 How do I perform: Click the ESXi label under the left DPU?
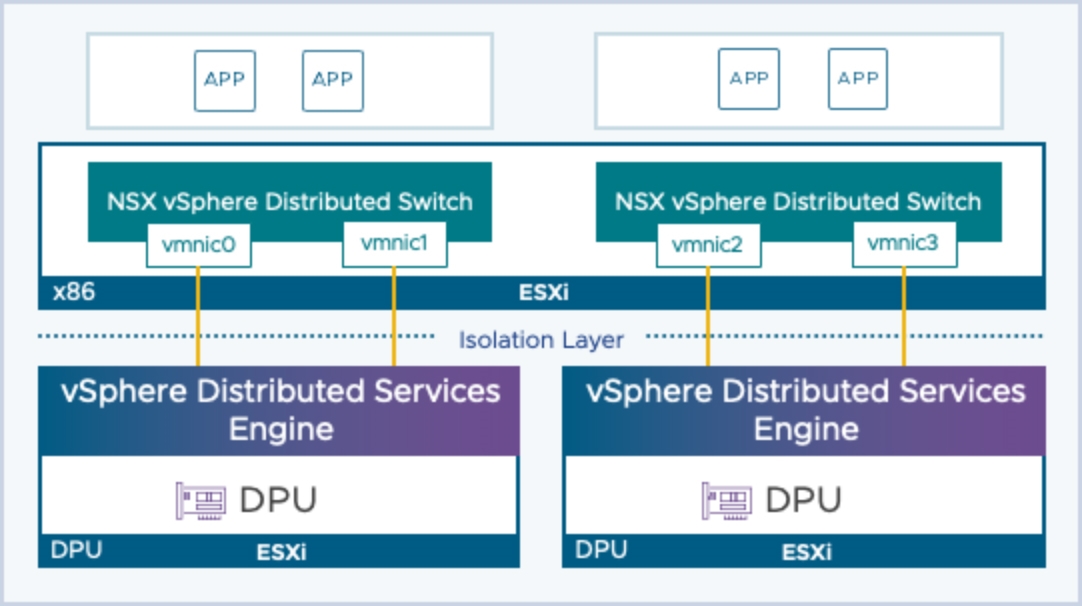(282, 552)
